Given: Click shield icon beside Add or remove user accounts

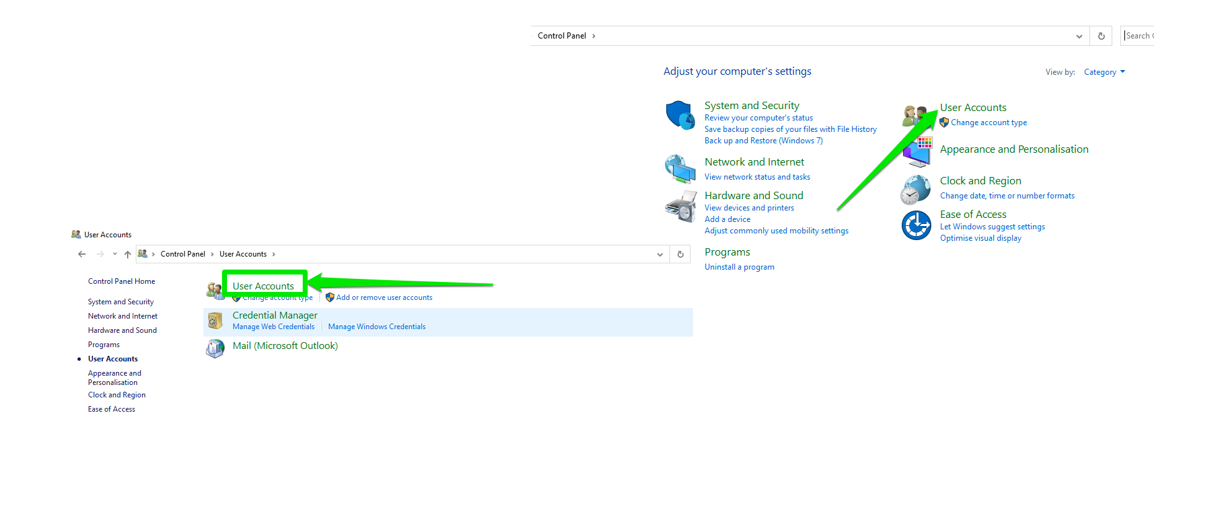Looking at the screenshot, I should tap(329, 297).
